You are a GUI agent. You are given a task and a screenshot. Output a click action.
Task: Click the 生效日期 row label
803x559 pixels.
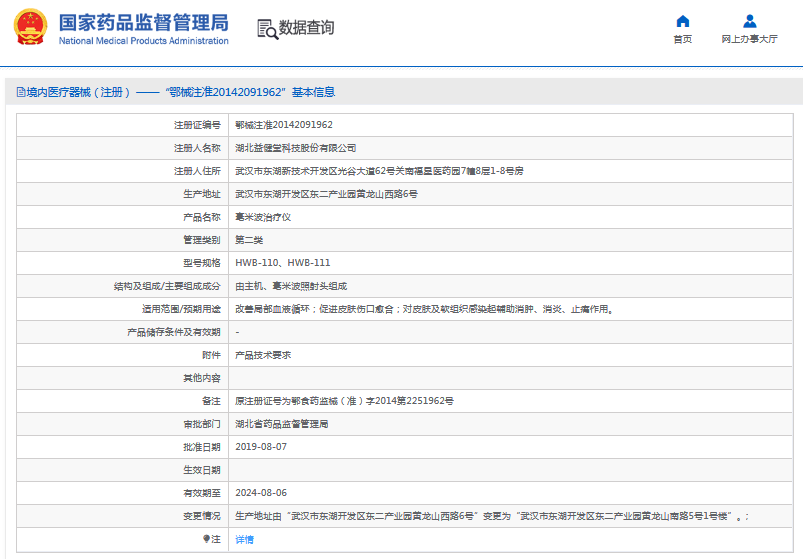click(x=202, y=470)
